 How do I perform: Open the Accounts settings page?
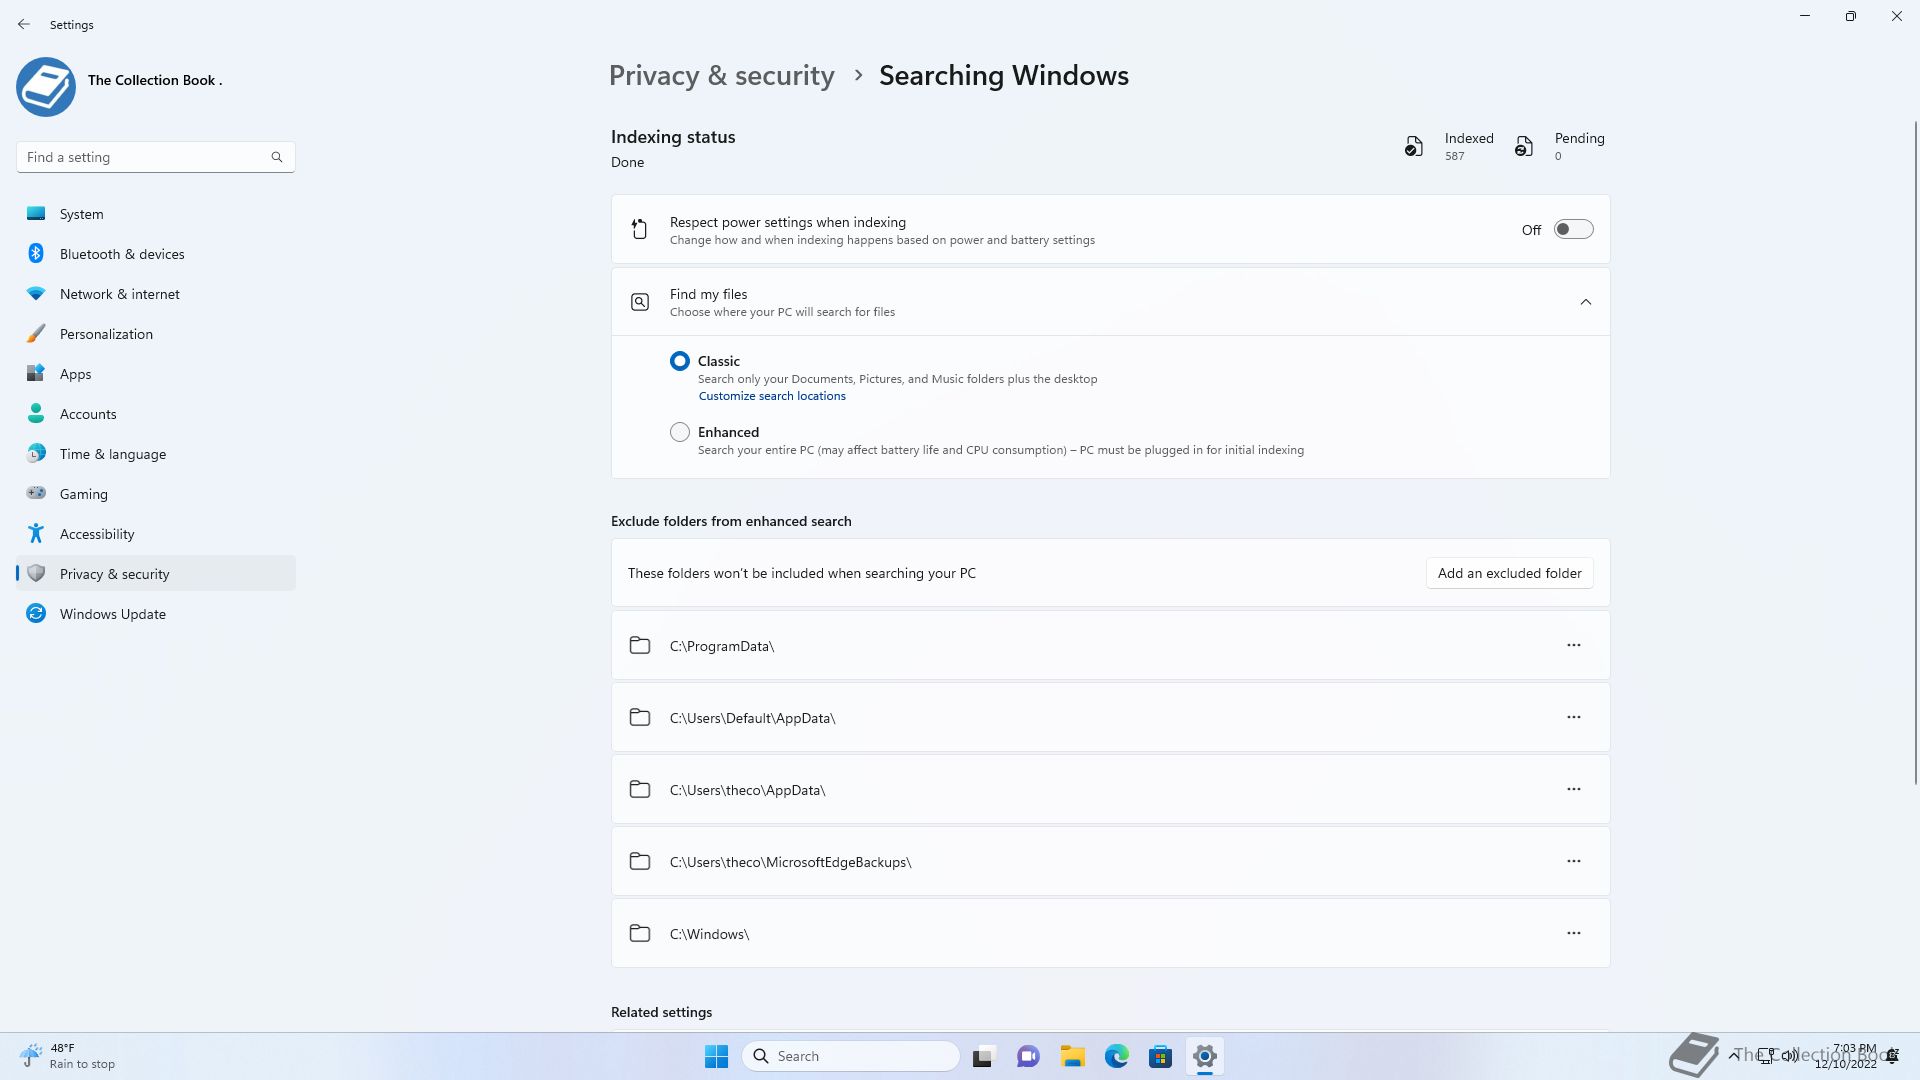[88, 414]
